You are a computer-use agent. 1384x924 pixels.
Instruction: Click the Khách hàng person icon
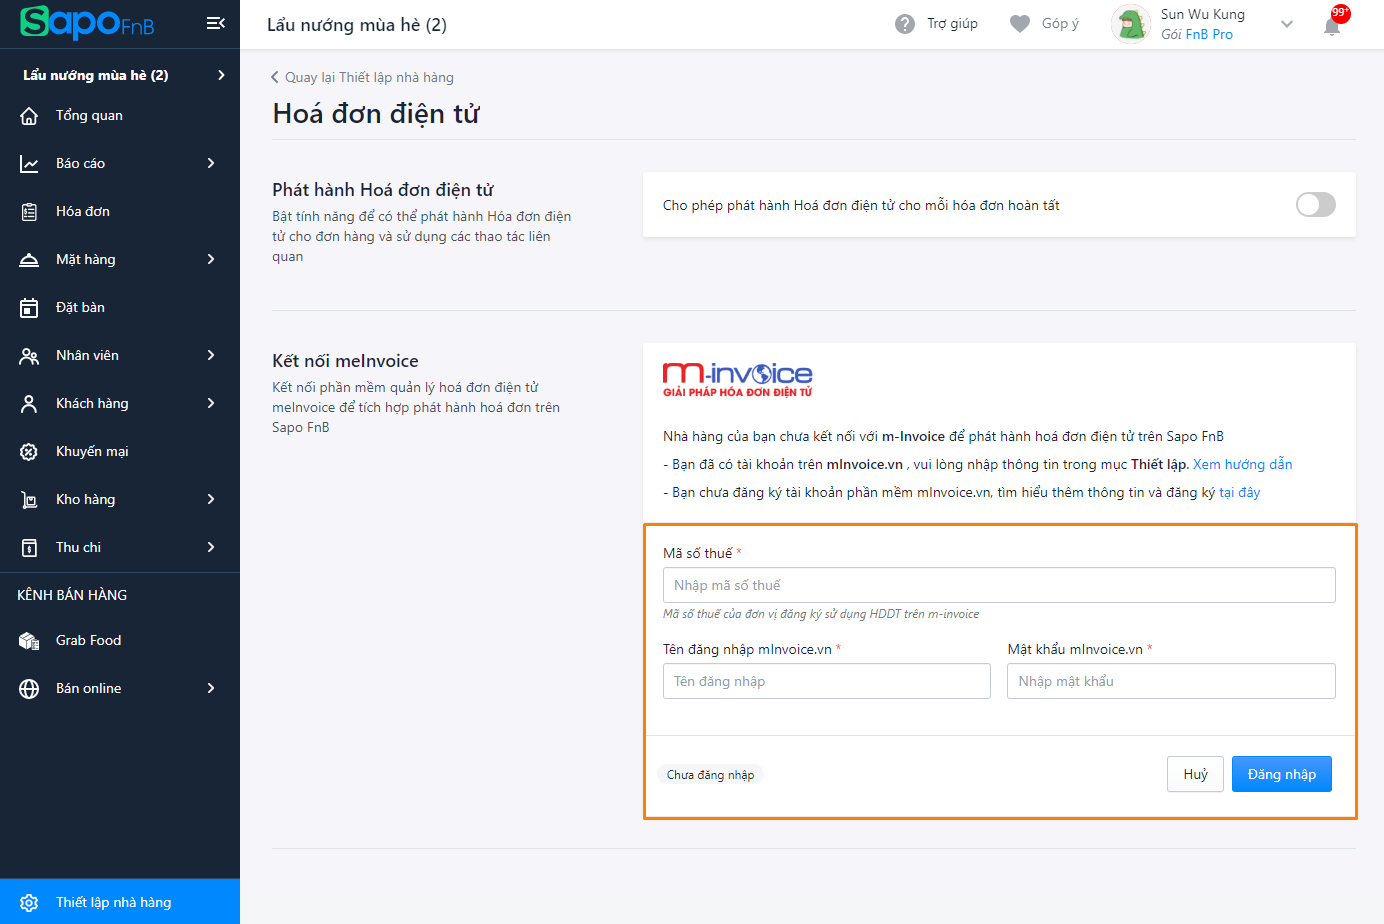coord(29,404)
